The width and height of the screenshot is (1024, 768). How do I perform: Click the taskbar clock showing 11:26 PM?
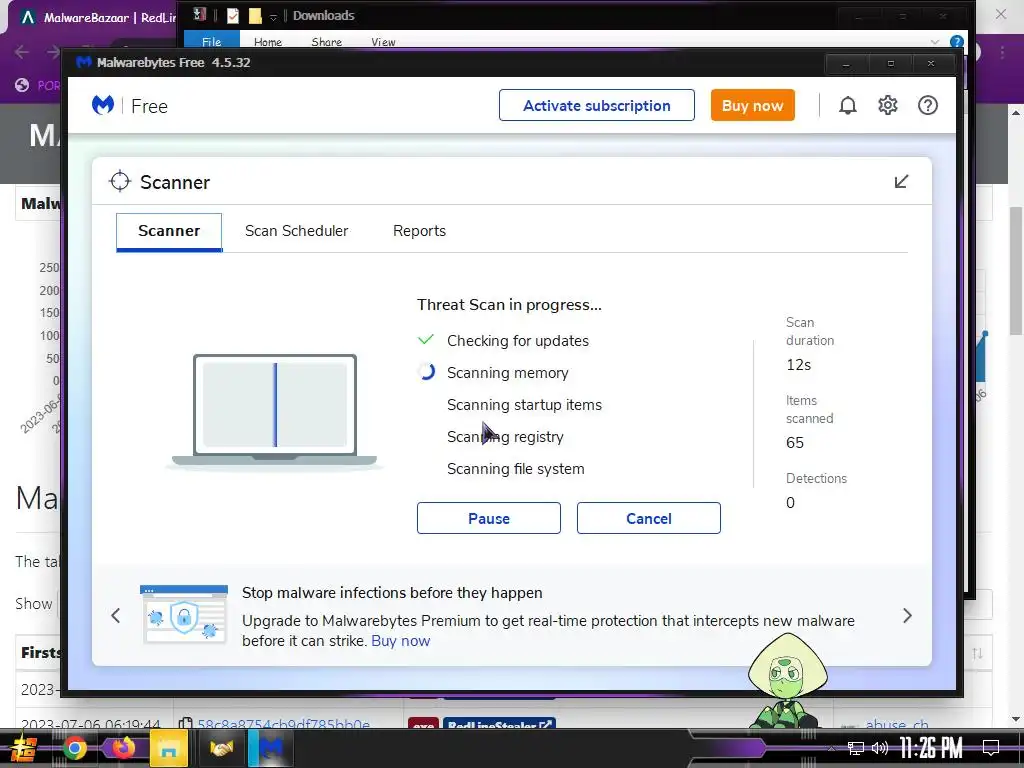click(x=931, y=748)
